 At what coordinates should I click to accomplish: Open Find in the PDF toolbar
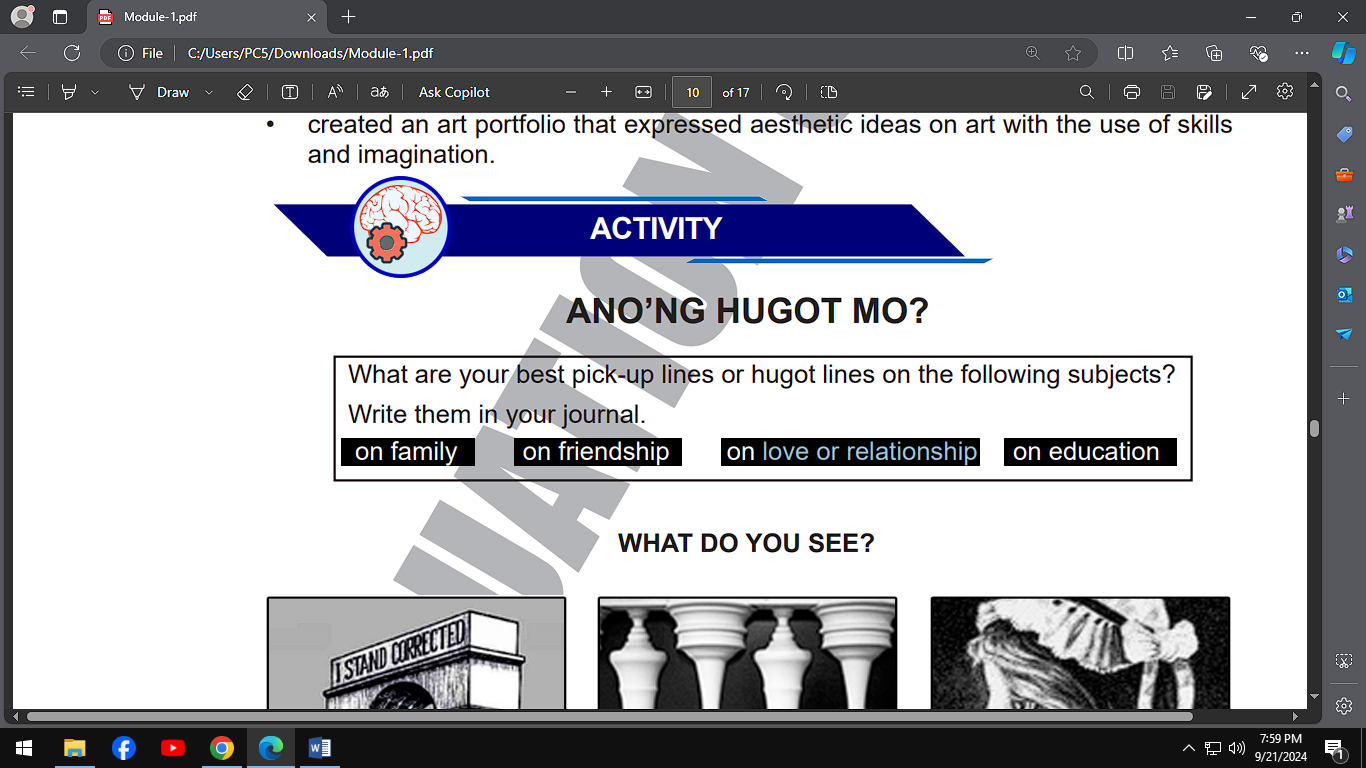pyautogui.click(x=1087, y=92)
